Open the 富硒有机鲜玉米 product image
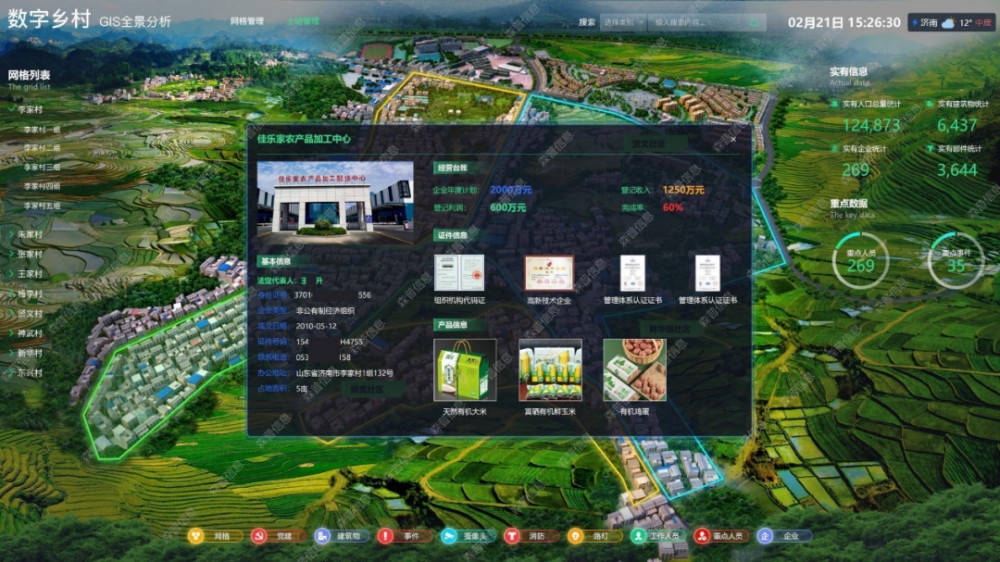 [x=550, y=370]
